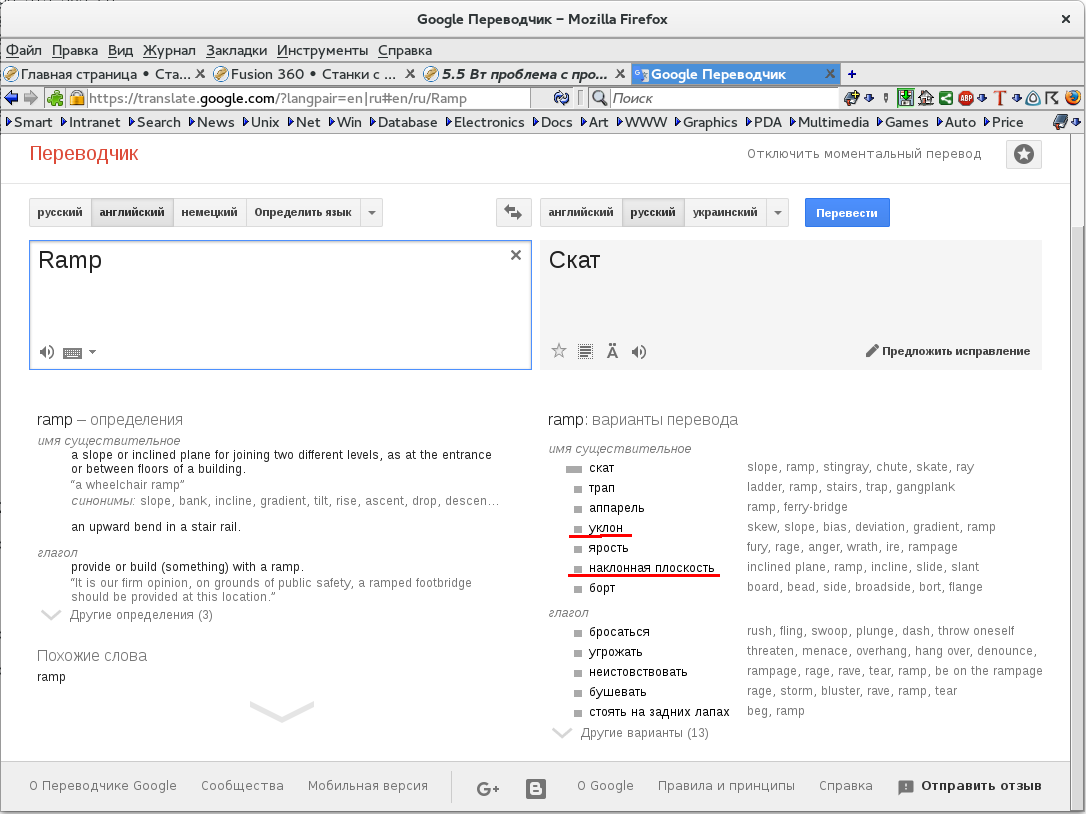Choose Определить язык auto-detect option
This screenshot has height=814, width=1086.
[x=303, y=212]
